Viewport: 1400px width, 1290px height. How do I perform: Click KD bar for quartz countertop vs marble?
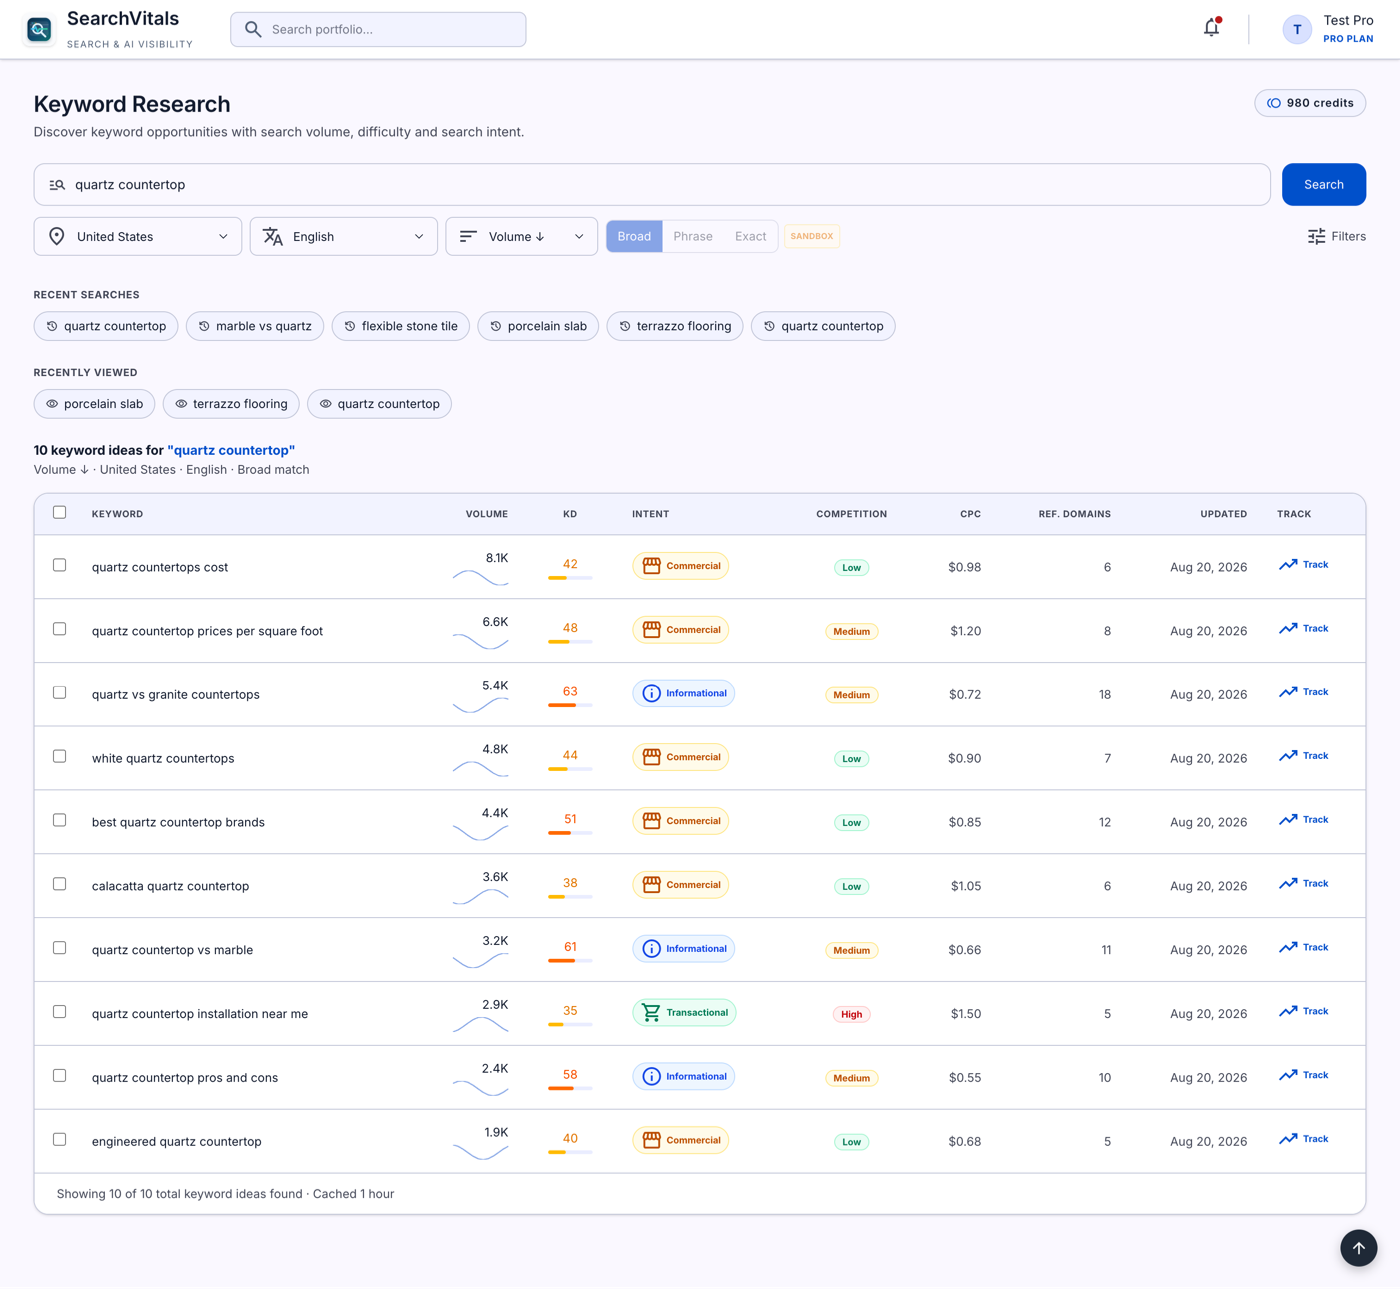(570, 960)
